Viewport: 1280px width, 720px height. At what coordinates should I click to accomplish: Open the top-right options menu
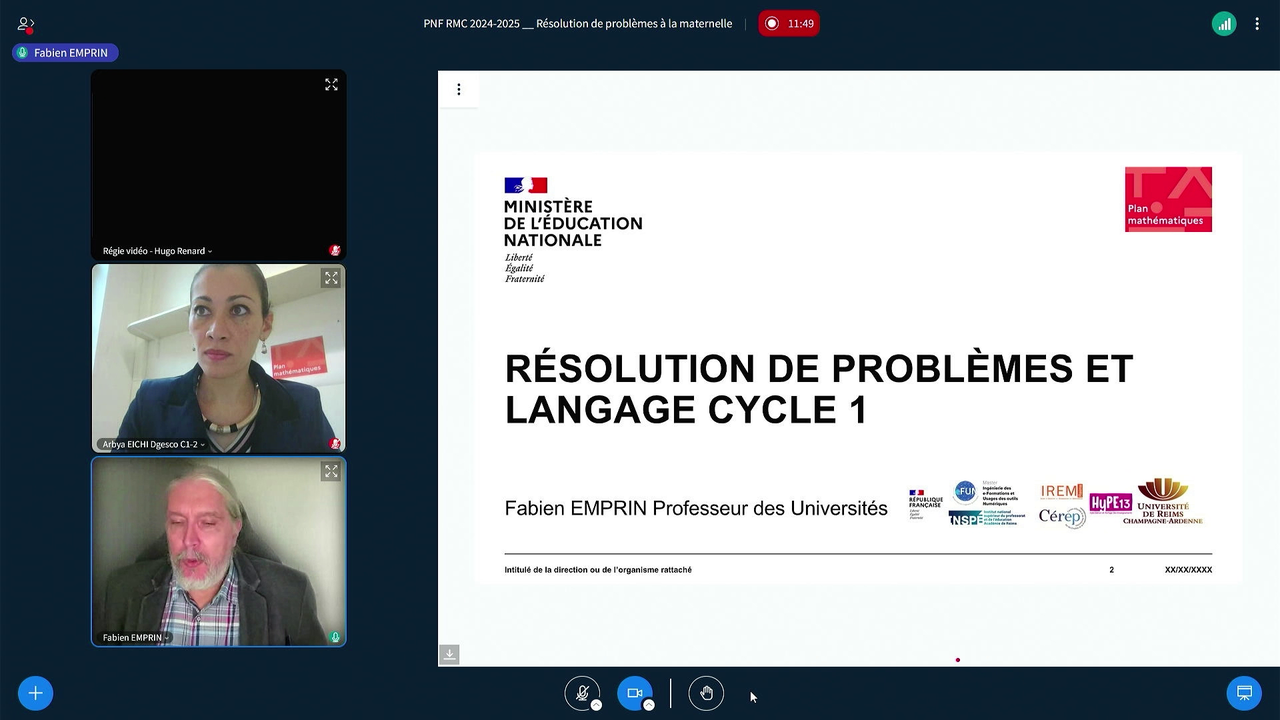pyautogui.click(x=1257, y=23)
